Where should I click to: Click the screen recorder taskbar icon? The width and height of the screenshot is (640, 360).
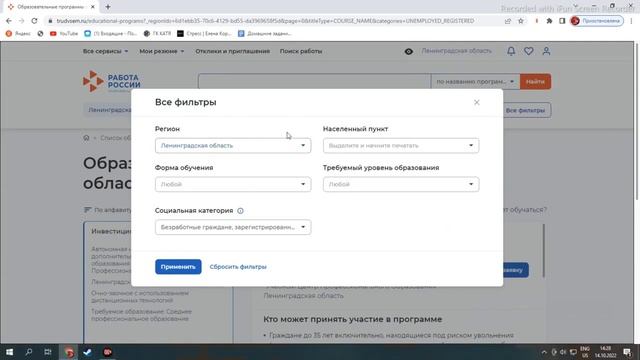[x=107, y=352]
